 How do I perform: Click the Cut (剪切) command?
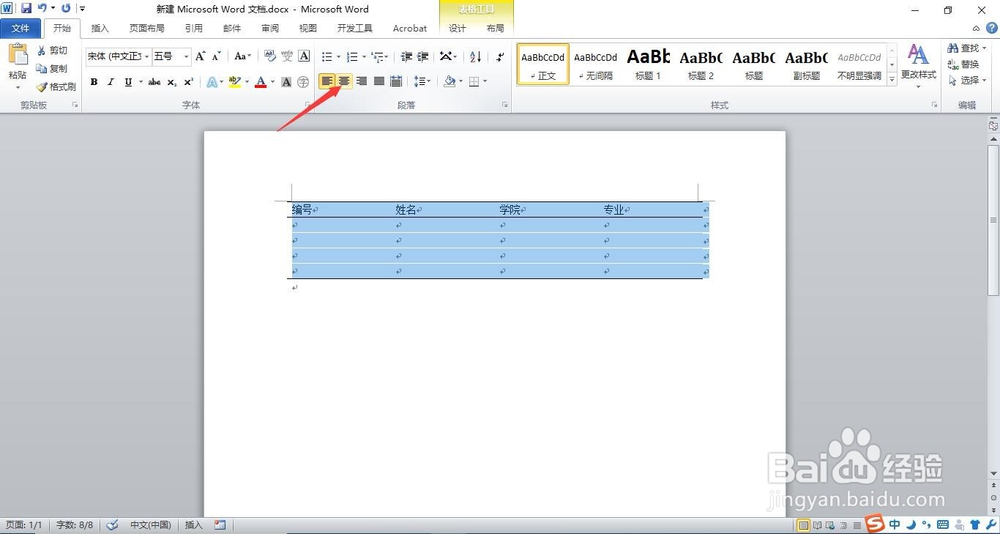tap(52, 50)
